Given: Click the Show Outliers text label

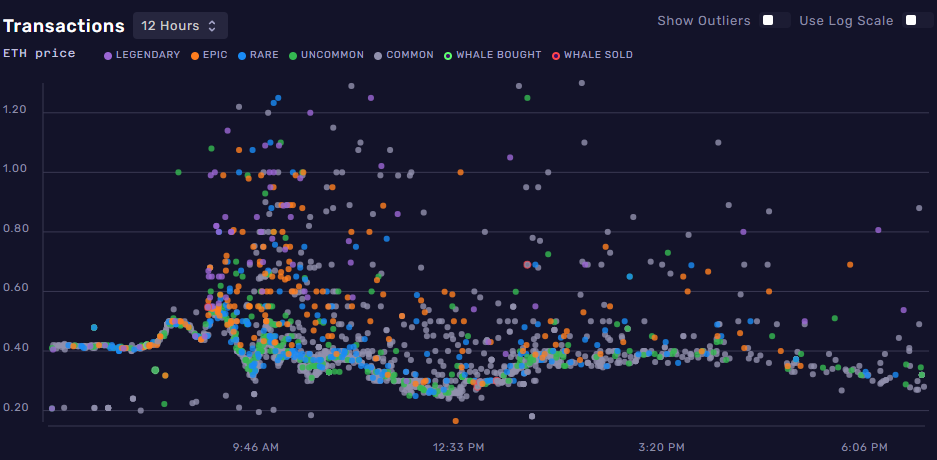Looking at the screenshot, I should click(703, 20).
